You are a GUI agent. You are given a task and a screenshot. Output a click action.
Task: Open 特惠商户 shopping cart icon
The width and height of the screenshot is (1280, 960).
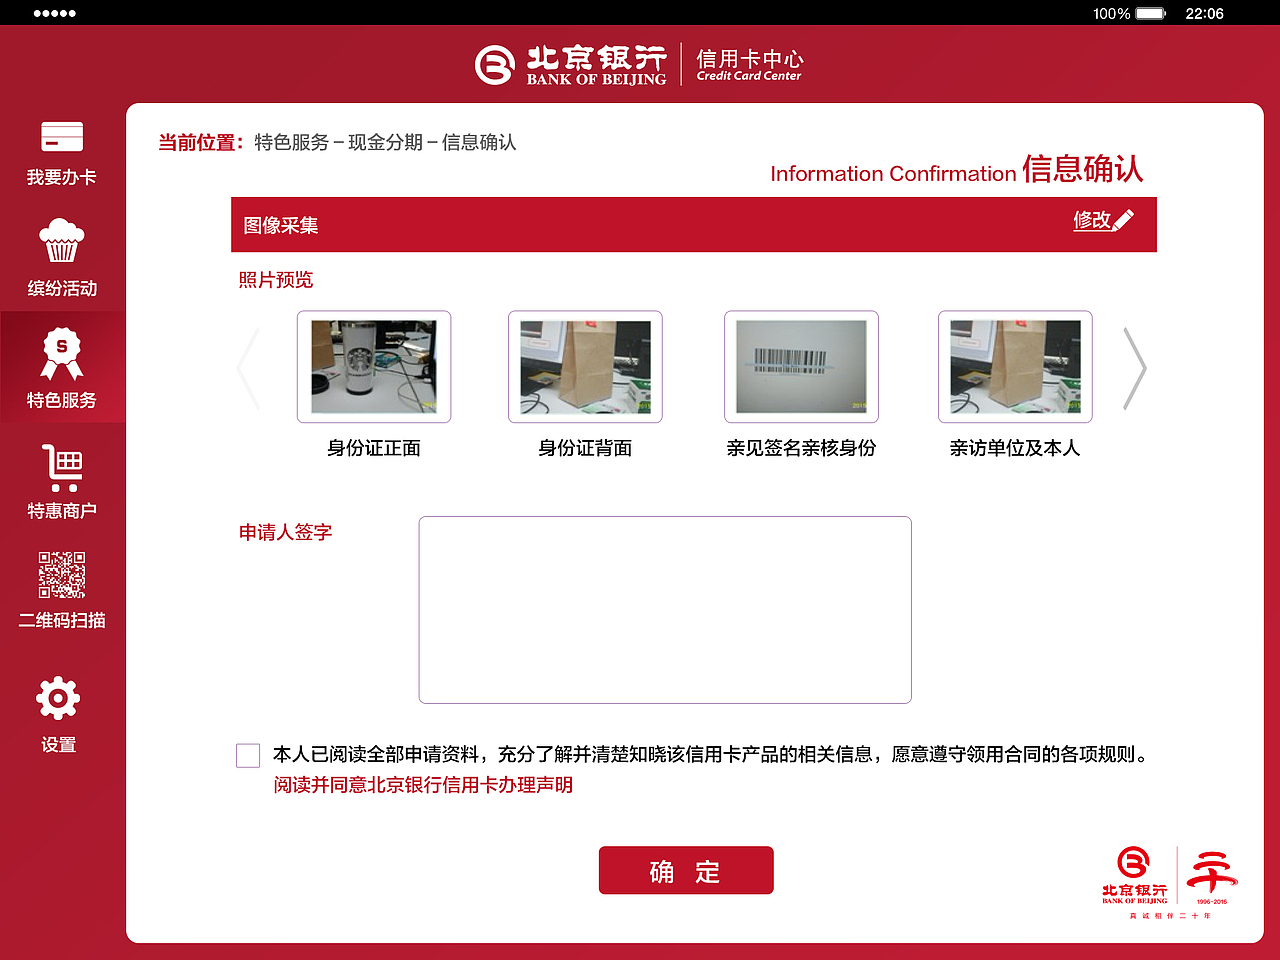pos(62,465)
